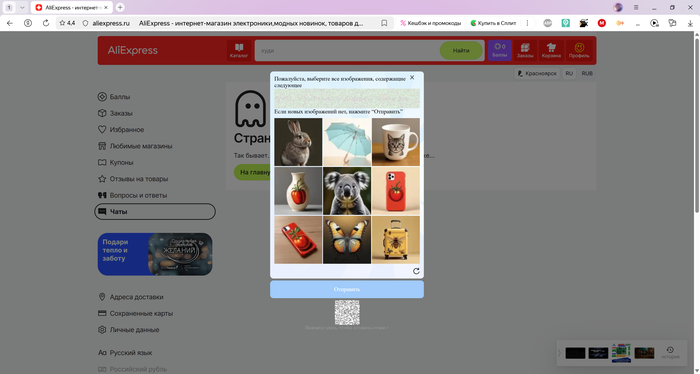Click the На главную button
The width and height of the screenshot is (700, 374).
253,172
